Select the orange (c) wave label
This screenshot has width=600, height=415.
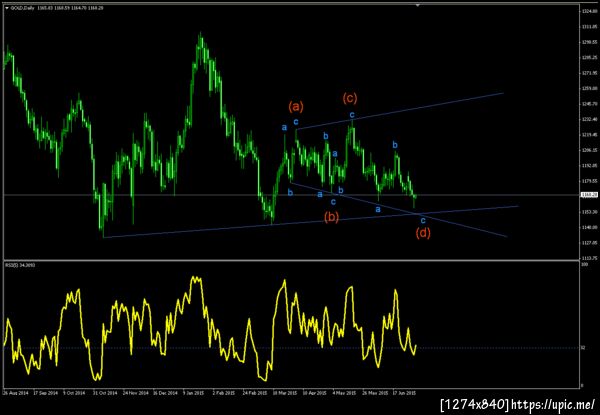click(x=350, y=98)
